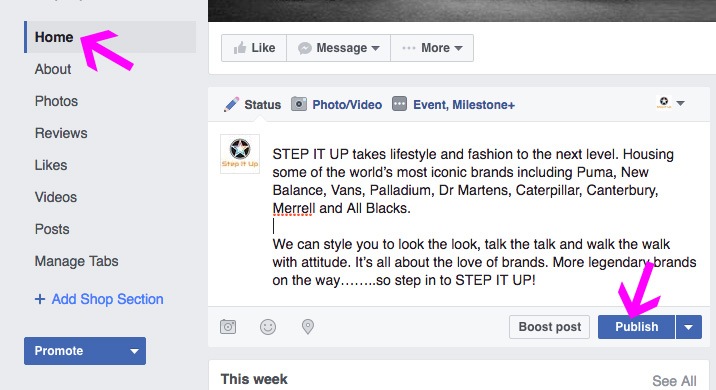Click the camera icon below the post text
This screenshot has height=390, width=716.
coord(228,327)
